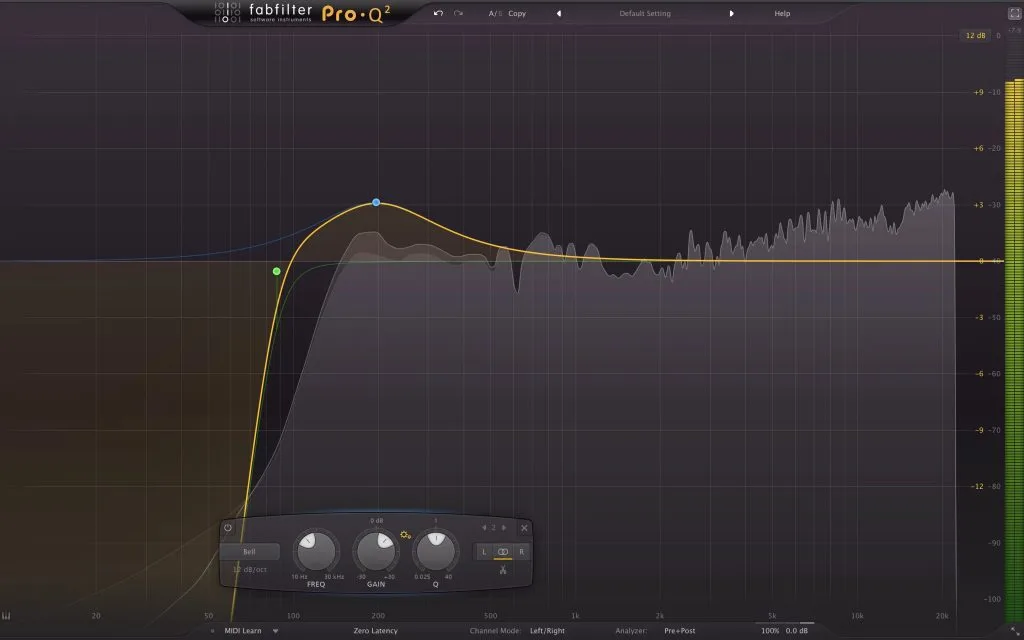Open the 12 dB/oct slope dropdown
1024x640 pixels.
[251, 569]
